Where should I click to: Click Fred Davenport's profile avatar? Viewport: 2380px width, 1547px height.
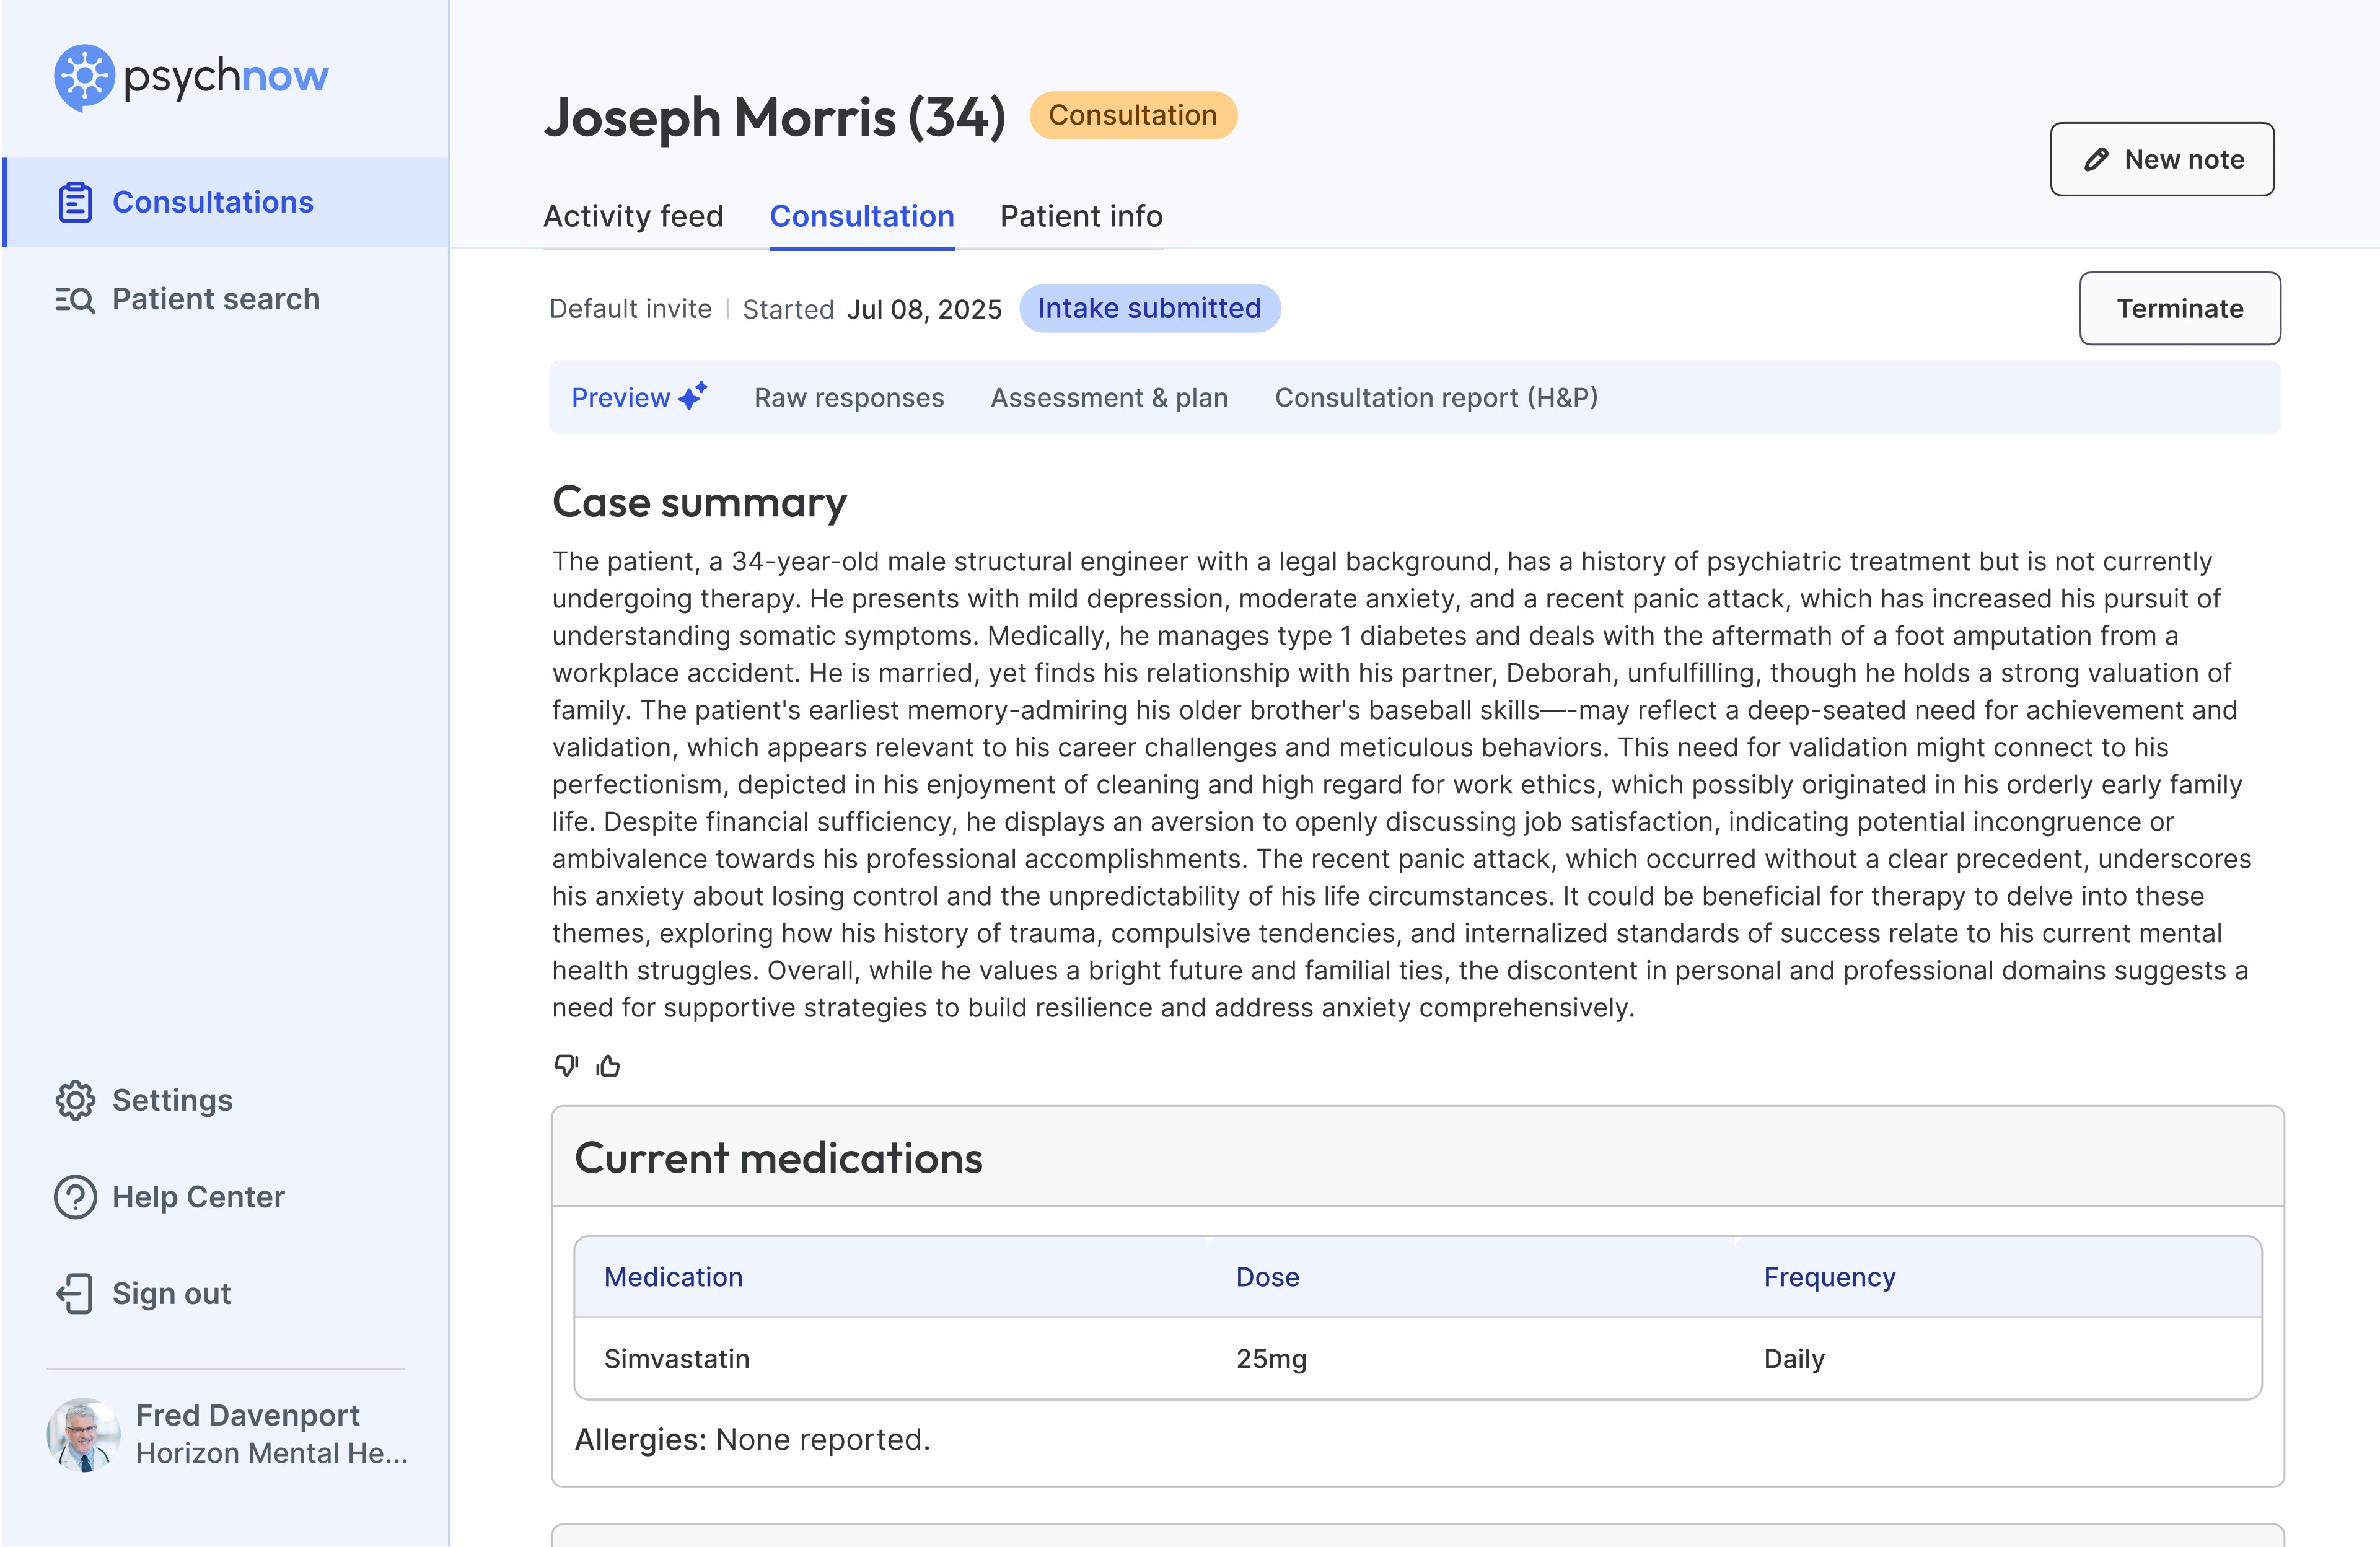coord(83,1434)
